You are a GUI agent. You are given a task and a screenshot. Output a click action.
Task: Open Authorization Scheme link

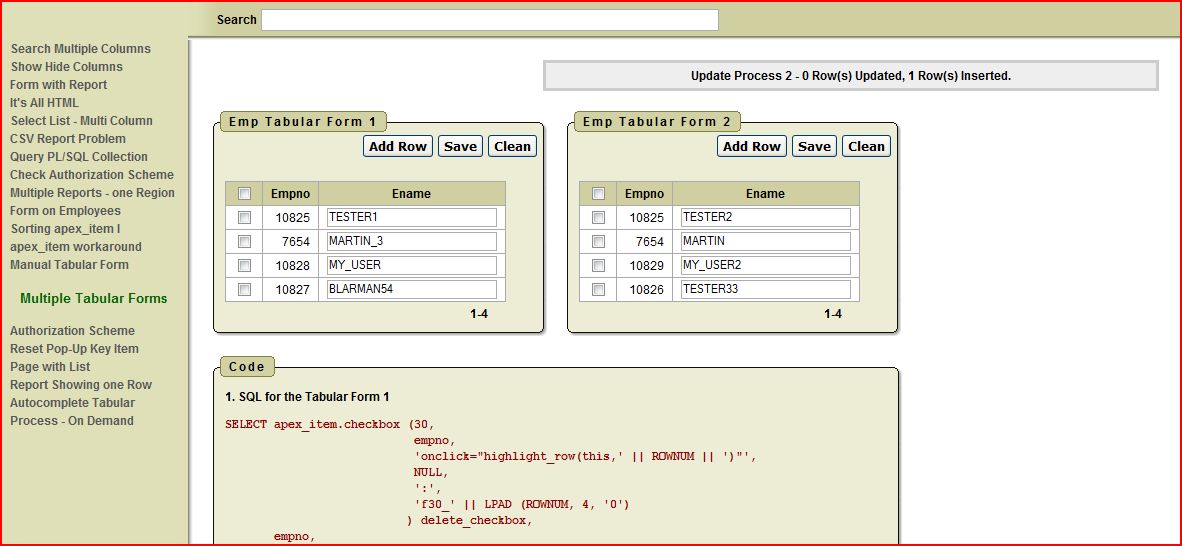pos(72,331)
